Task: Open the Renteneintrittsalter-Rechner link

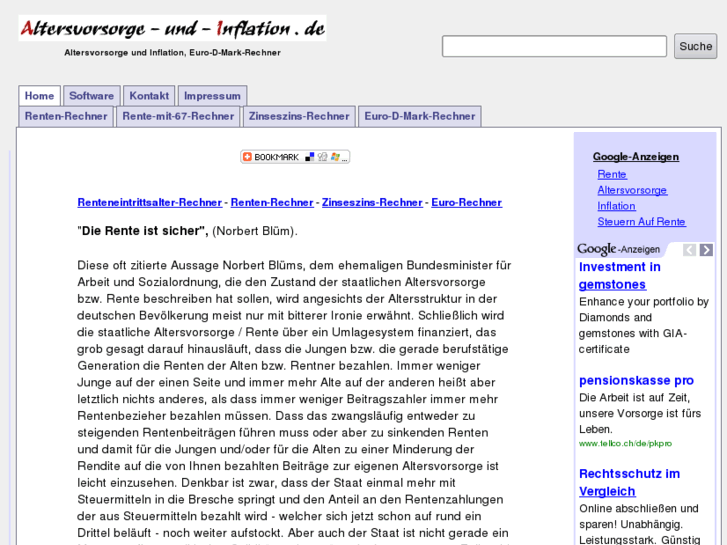Action: (x=150, y=203)
